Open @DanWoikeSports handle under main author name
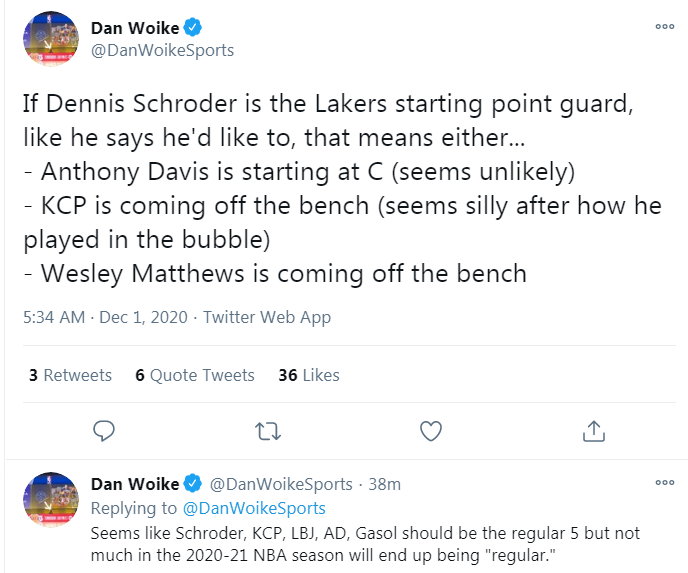The width and height of the screenshot is (688, 573). coord(162,50)
